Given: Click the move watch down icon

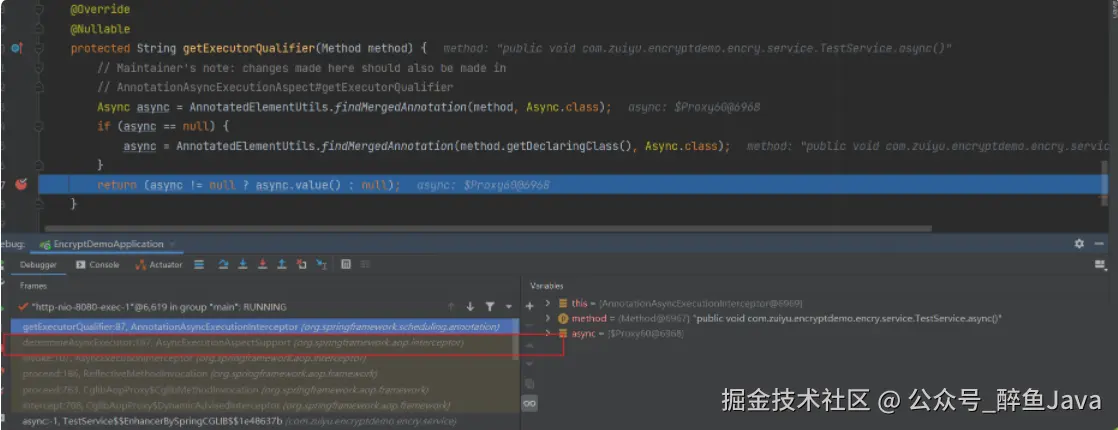Looking at the screenshot, I should [529, 364].
